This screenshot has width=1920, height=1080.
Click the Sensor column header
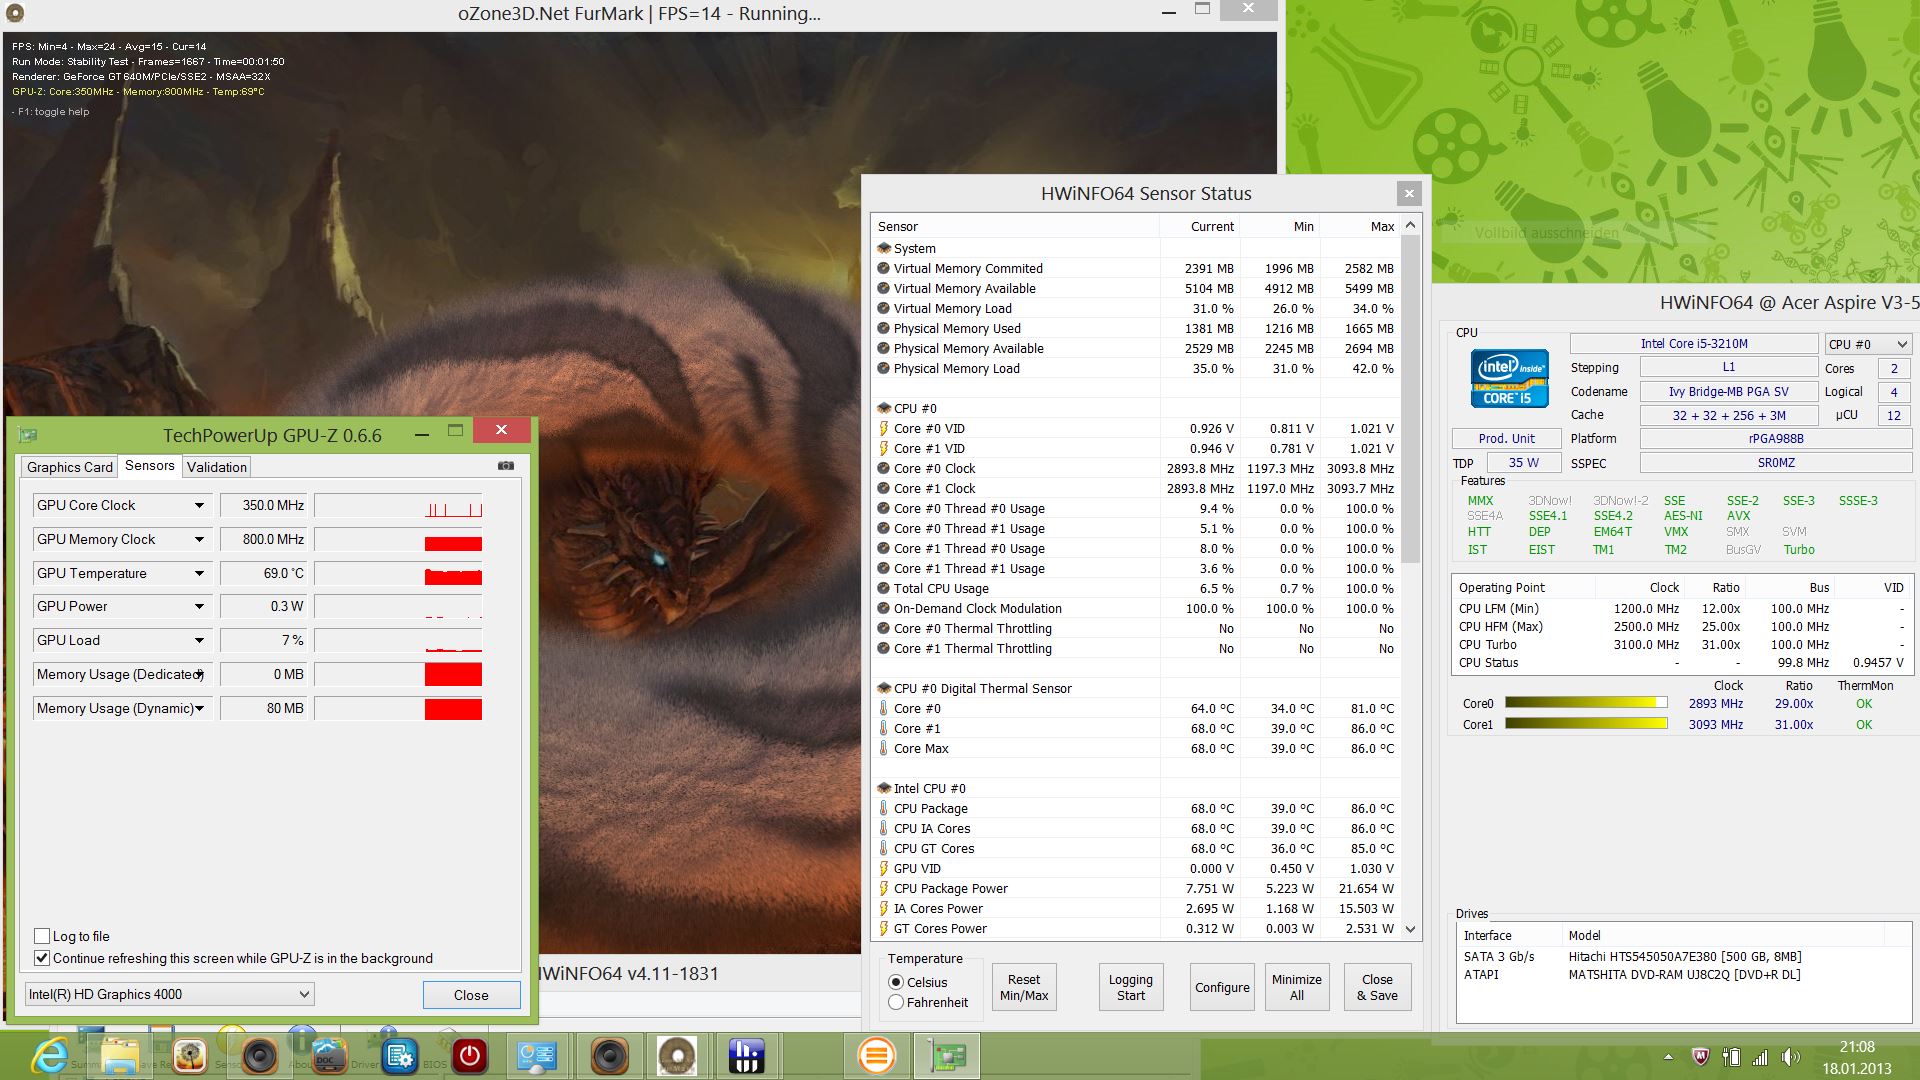click(1015, 227)
